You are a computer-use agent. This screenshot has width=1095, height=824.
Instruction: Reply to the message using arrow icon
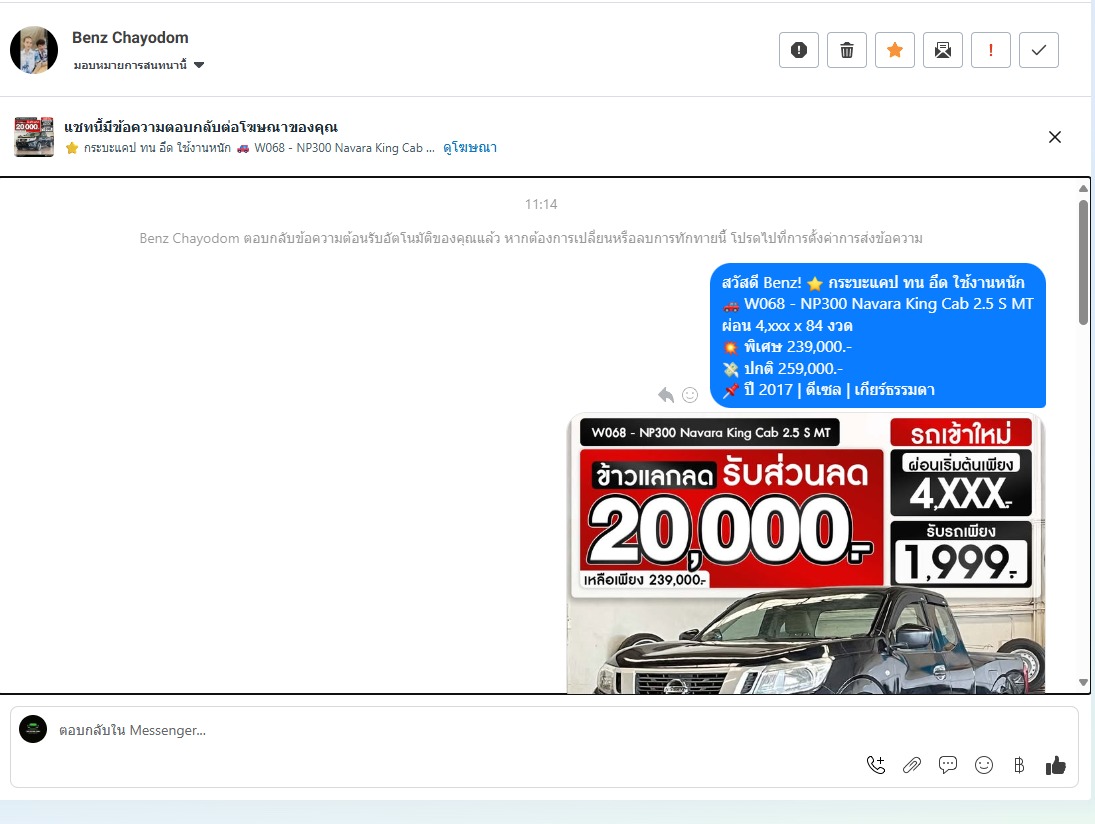(x=666, y=395)
